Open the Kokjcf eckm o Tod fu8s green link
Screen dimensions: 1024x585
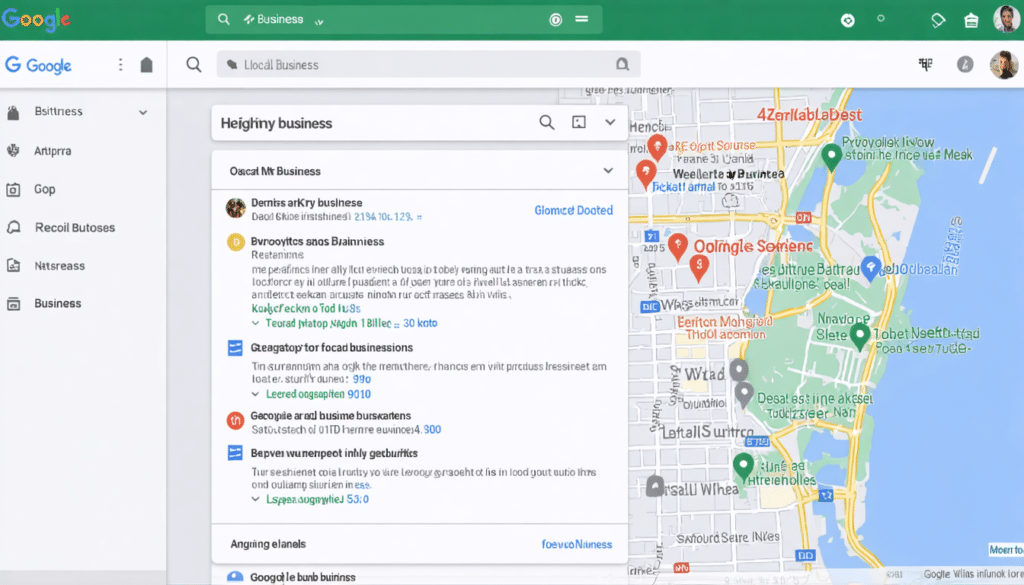[306, 308]
